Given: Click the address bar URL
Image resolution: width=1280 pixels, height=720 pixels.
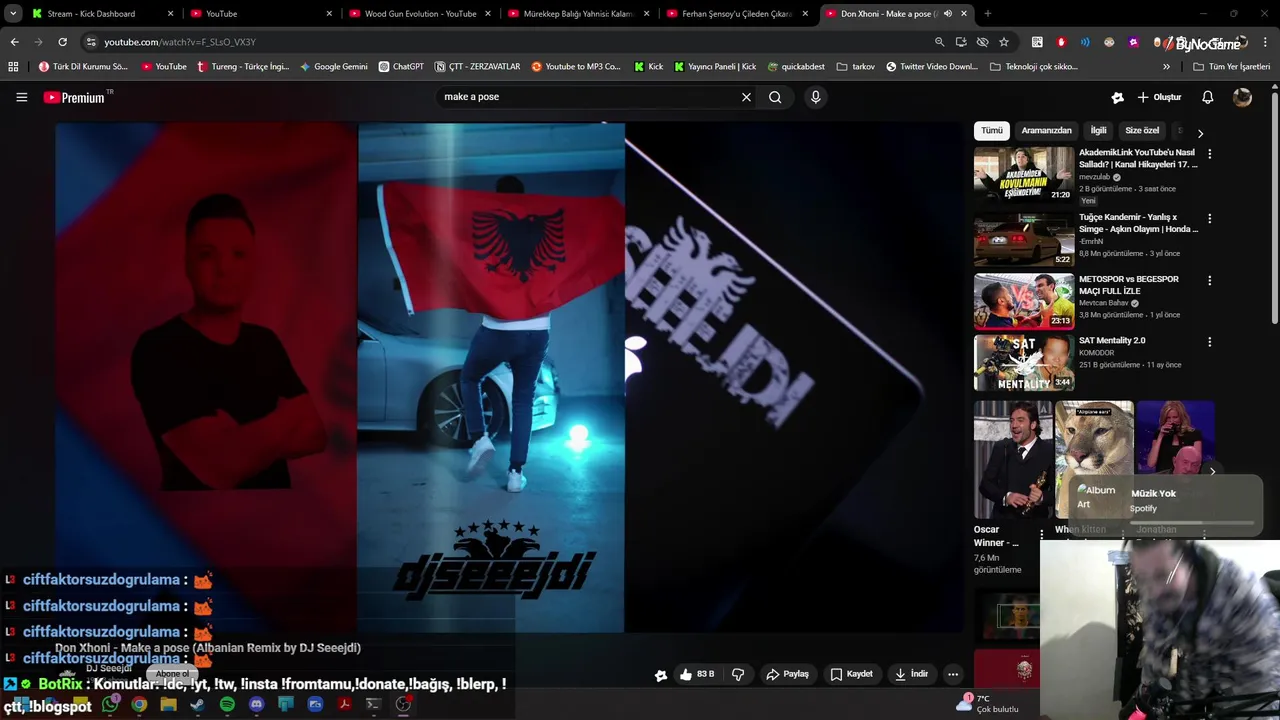Looking at the screenshot, I should tap(180, 42).
